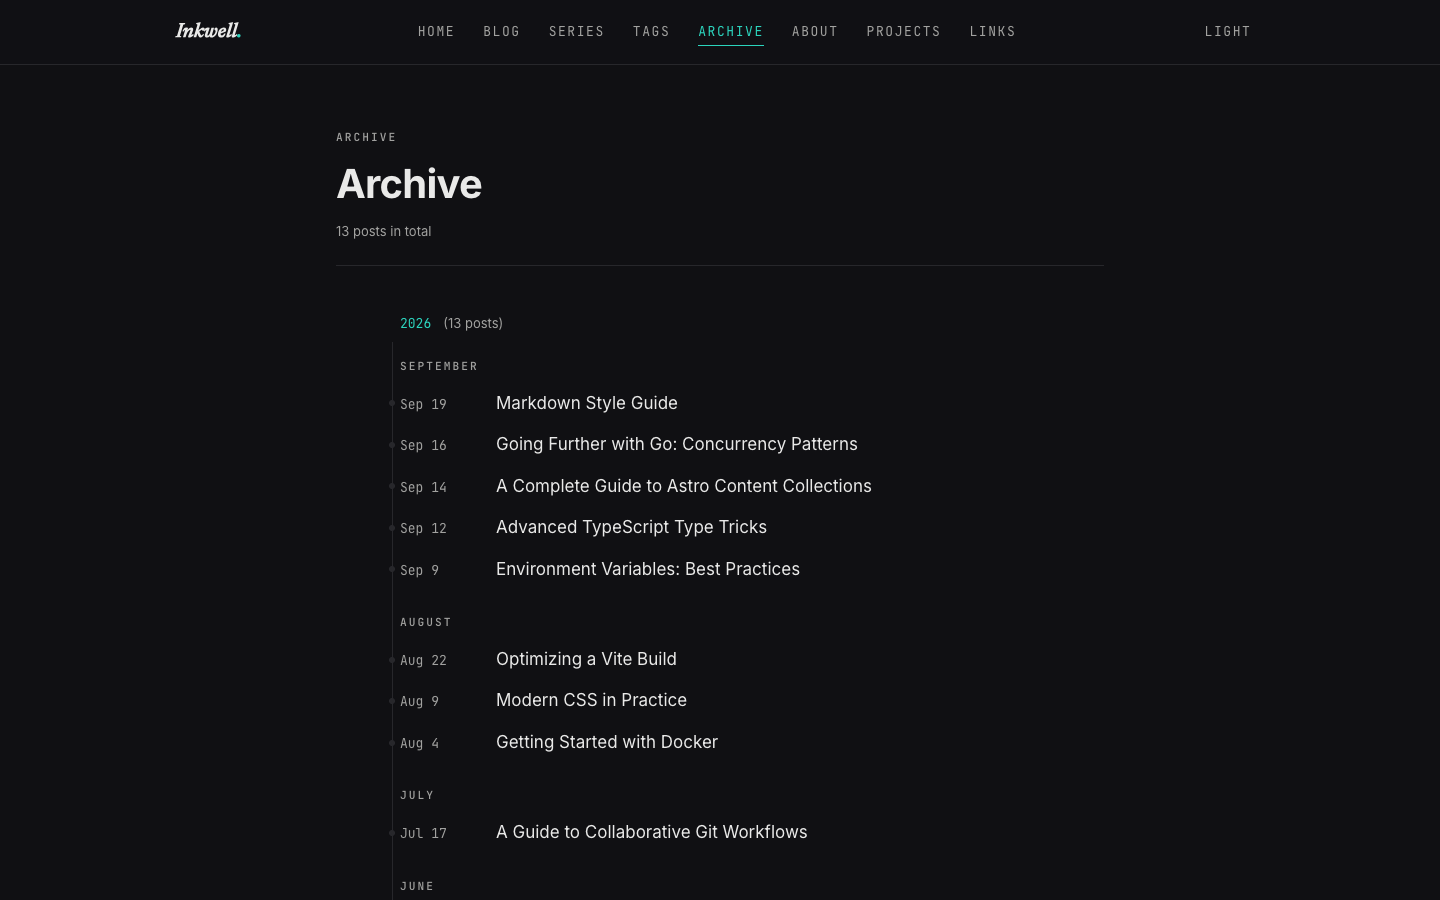
Task: Switch theme with the LIGHT toggle
Action: click(x=1228, y=32)
